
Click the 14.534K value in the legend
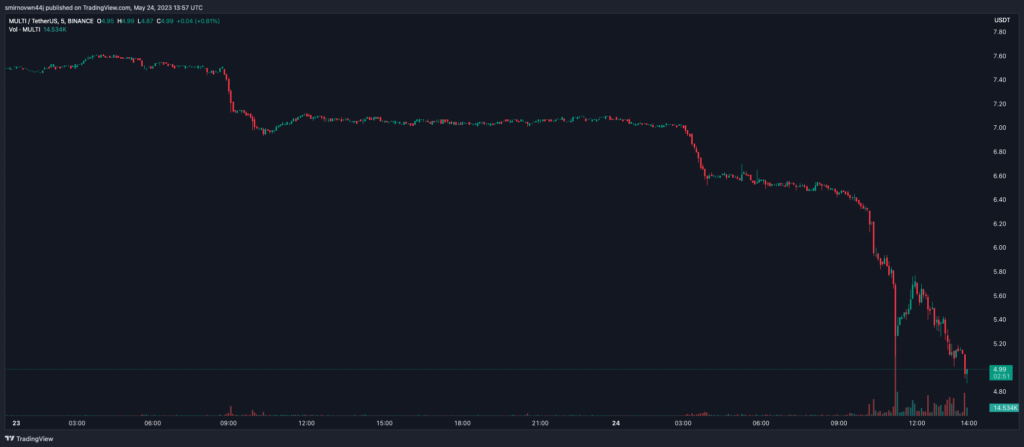(x=55, y=29)
